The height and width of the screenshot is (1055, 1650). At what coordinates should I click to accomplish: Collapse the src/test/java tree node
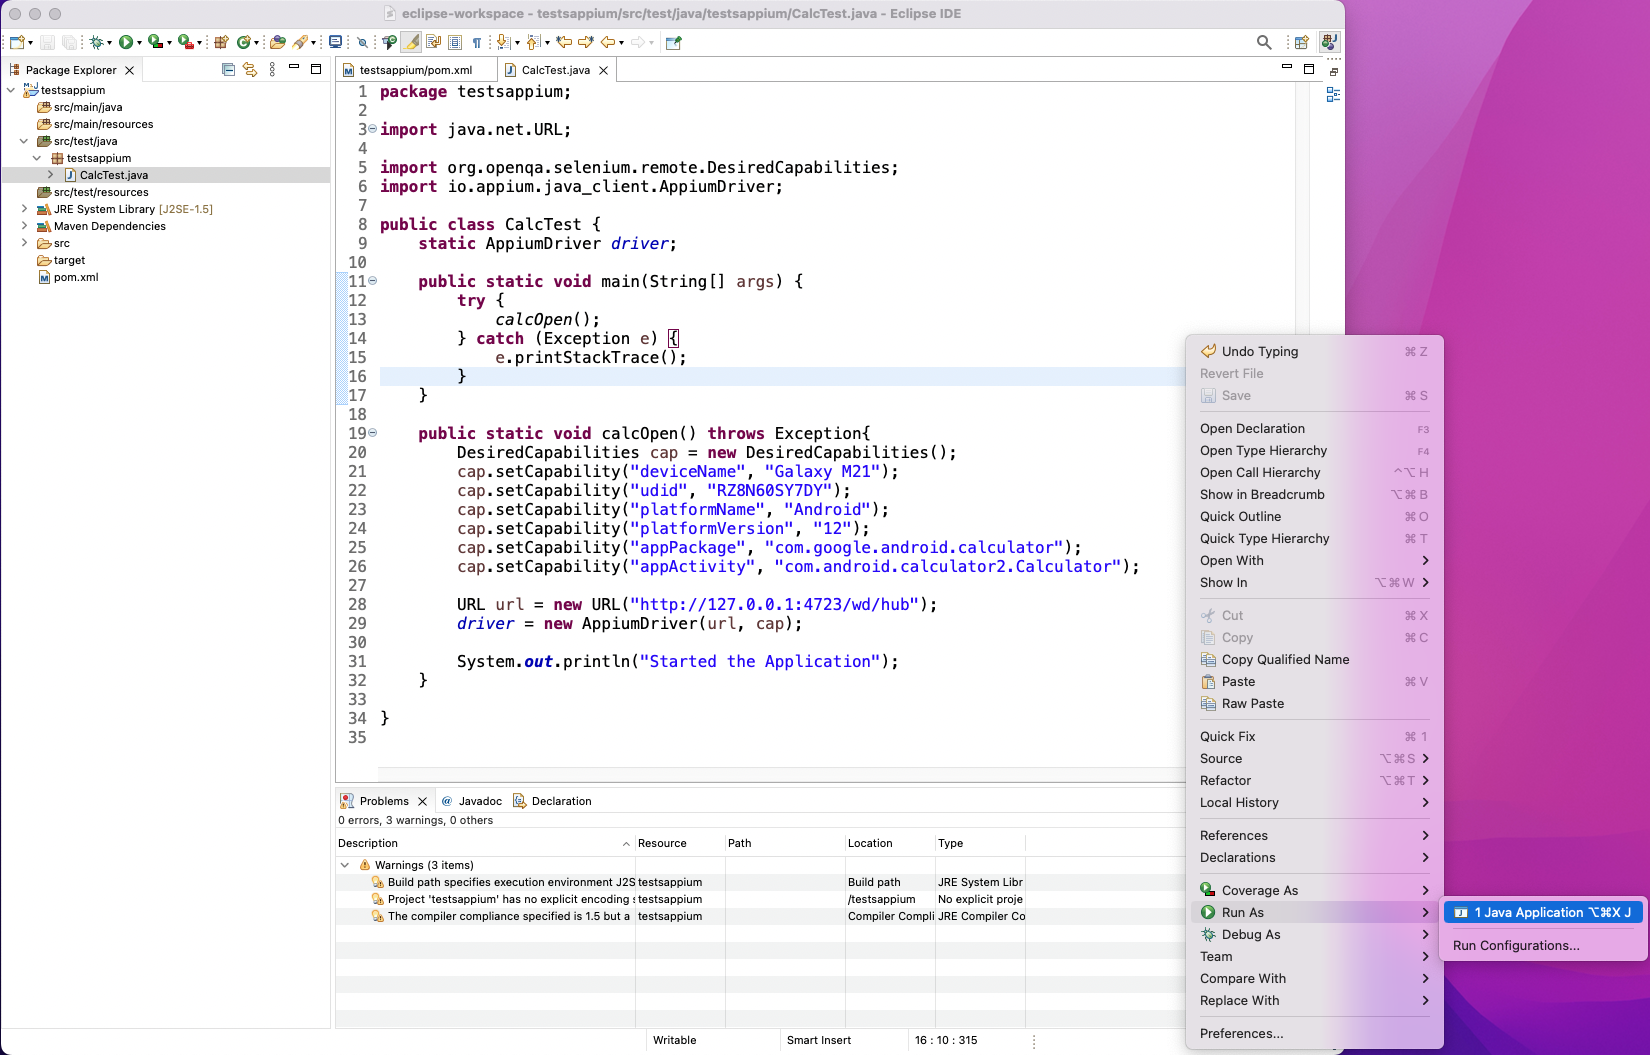[24, 141]
